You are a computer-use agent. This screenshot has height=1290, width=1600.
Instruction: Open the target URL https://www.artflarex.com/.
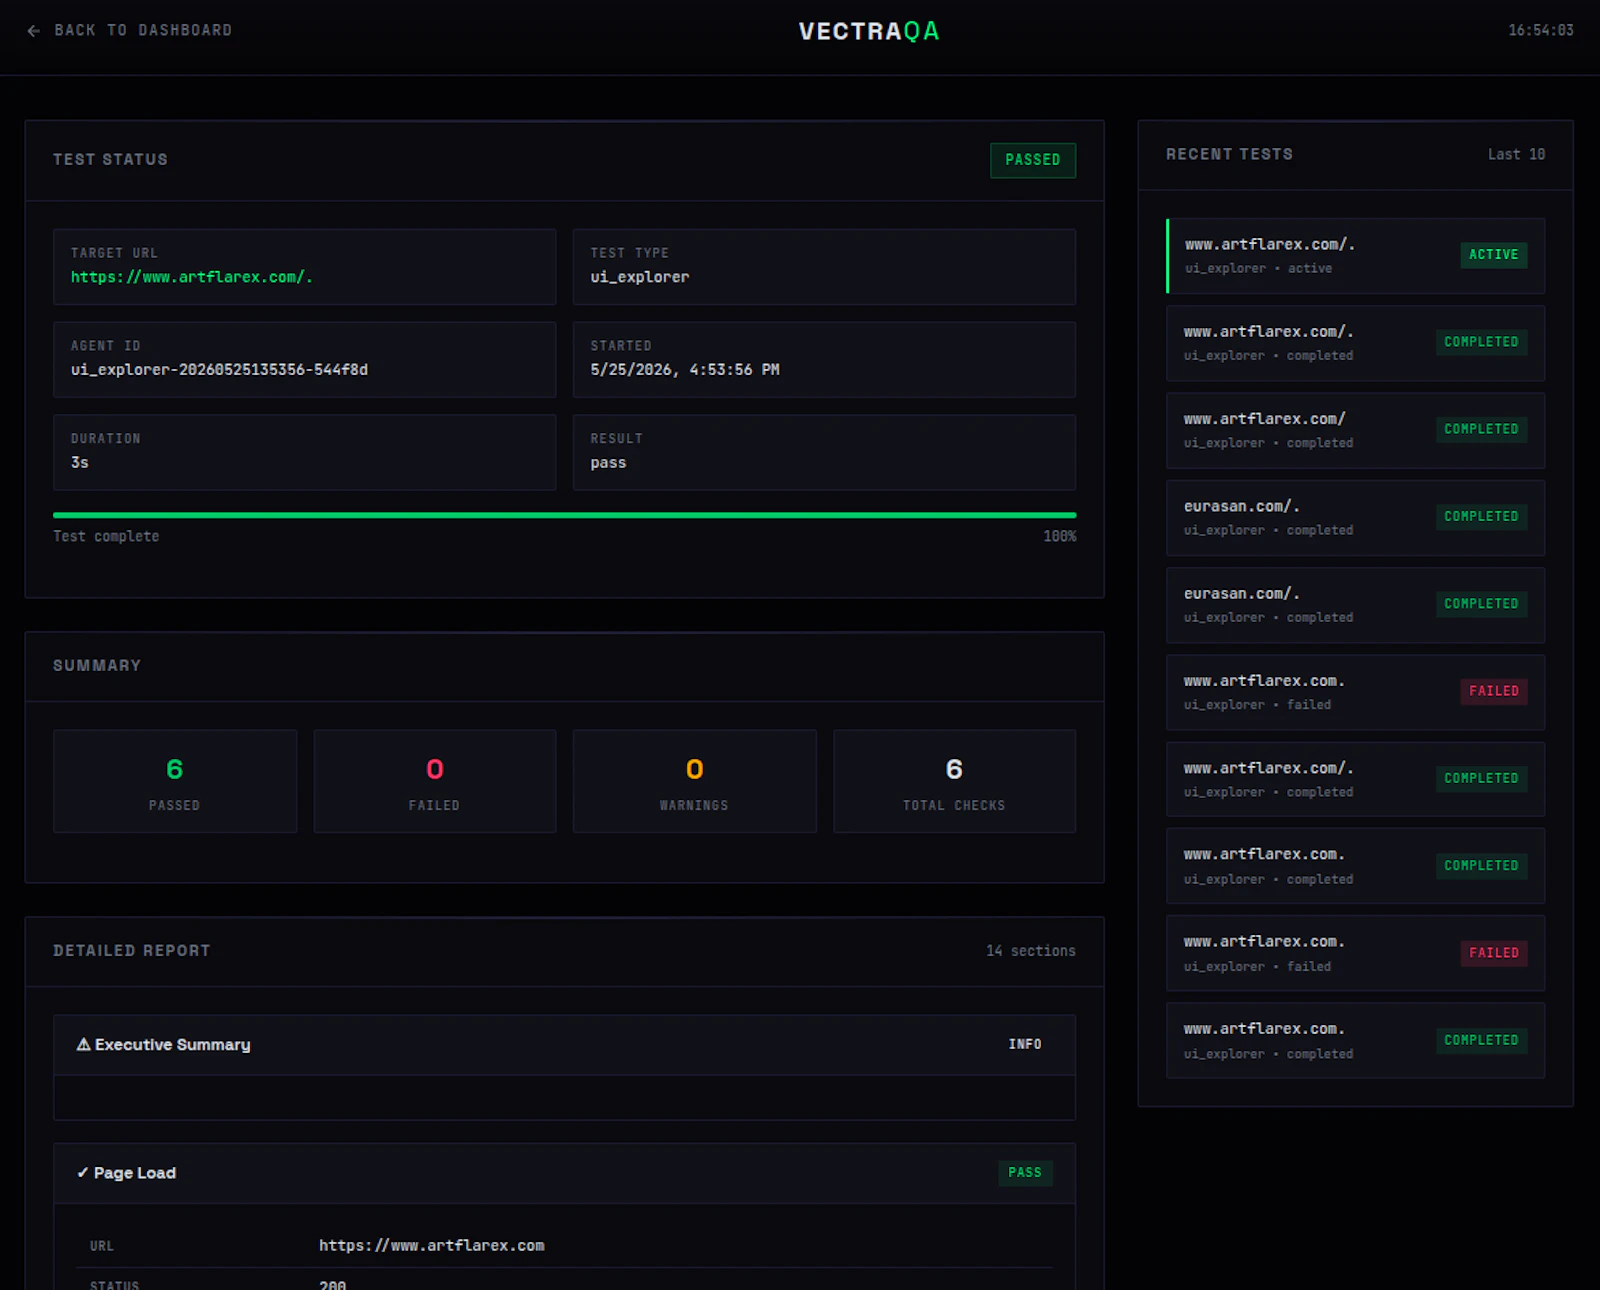pos(191,277)
